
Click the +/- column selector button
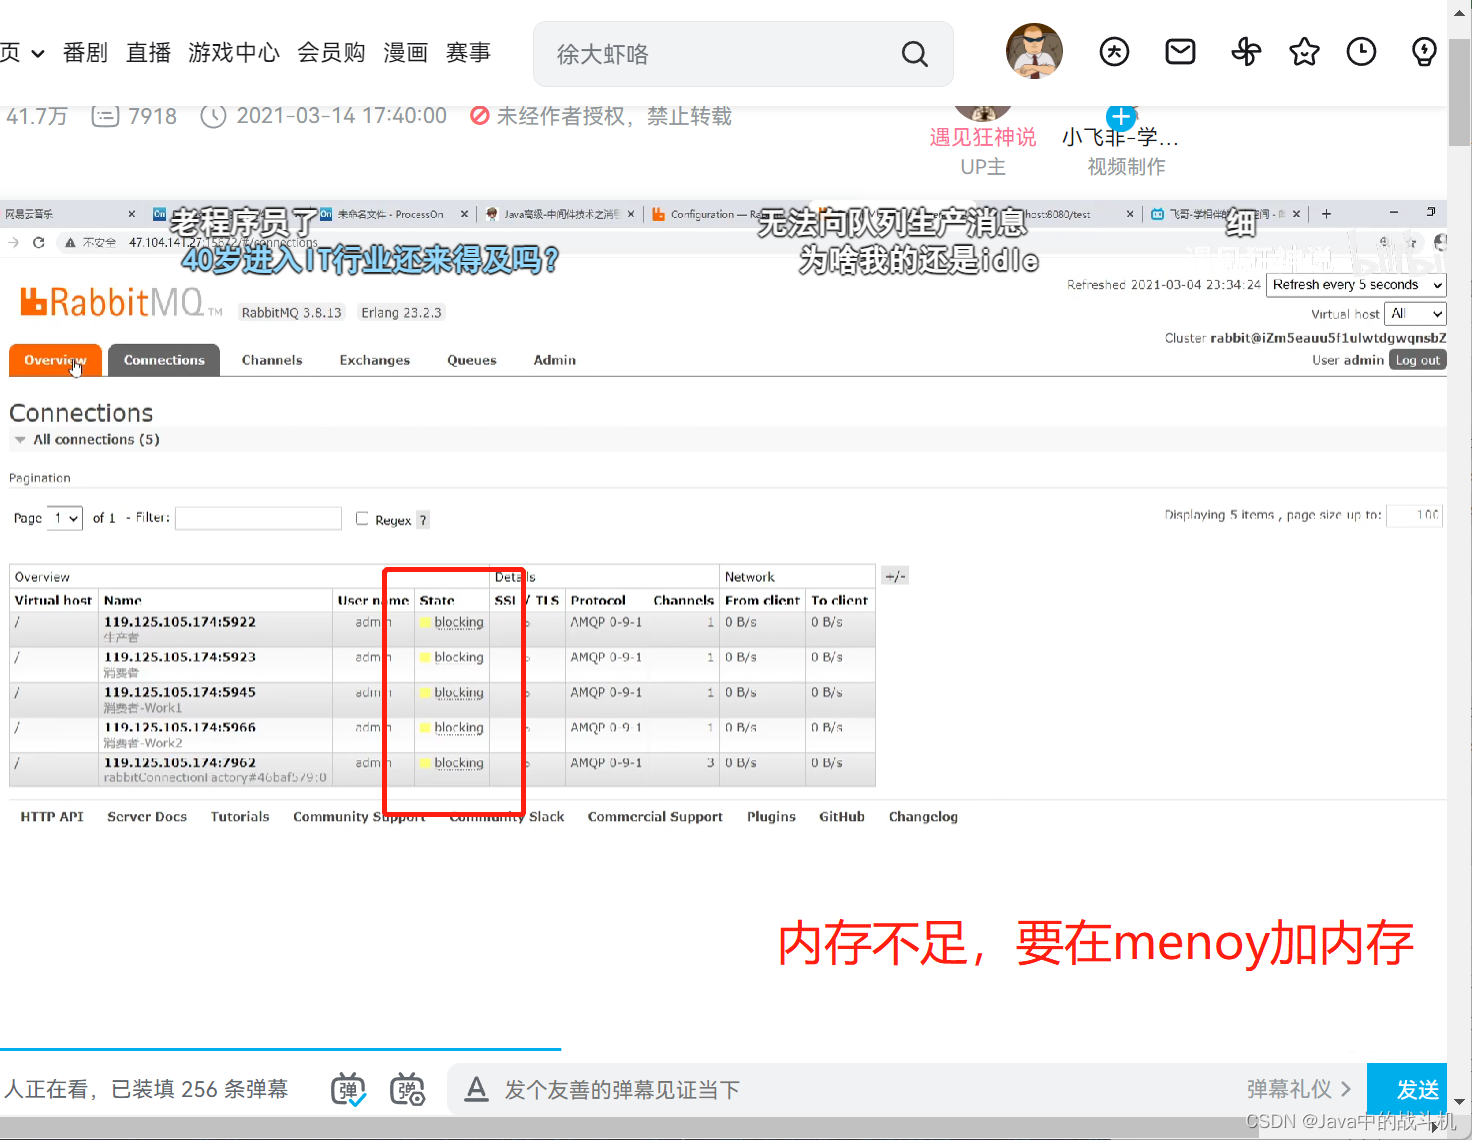click(x=895, y=576)
